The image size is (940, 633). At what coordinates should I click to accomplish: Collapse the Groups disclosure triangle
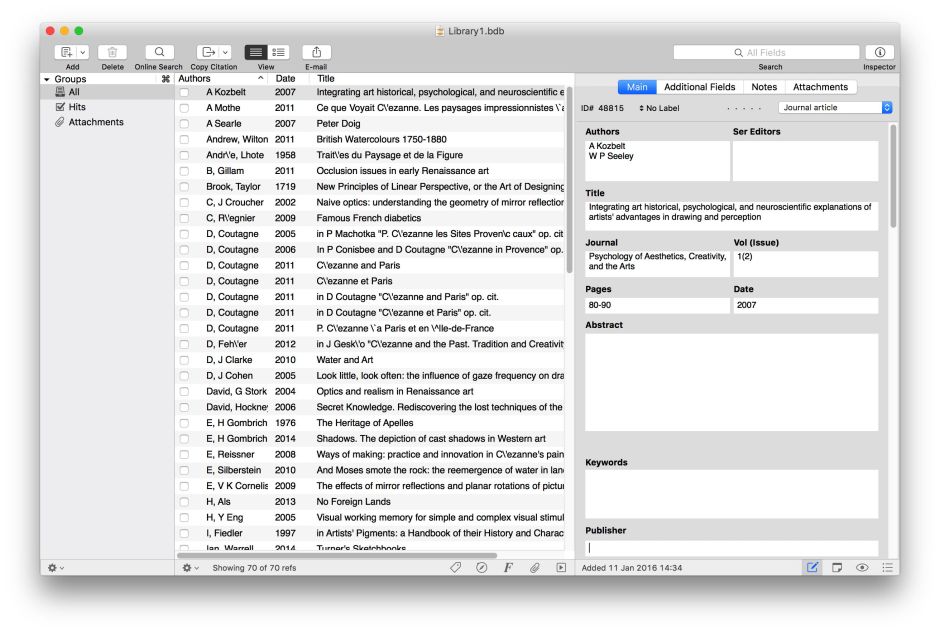click(x=46, y=79)
